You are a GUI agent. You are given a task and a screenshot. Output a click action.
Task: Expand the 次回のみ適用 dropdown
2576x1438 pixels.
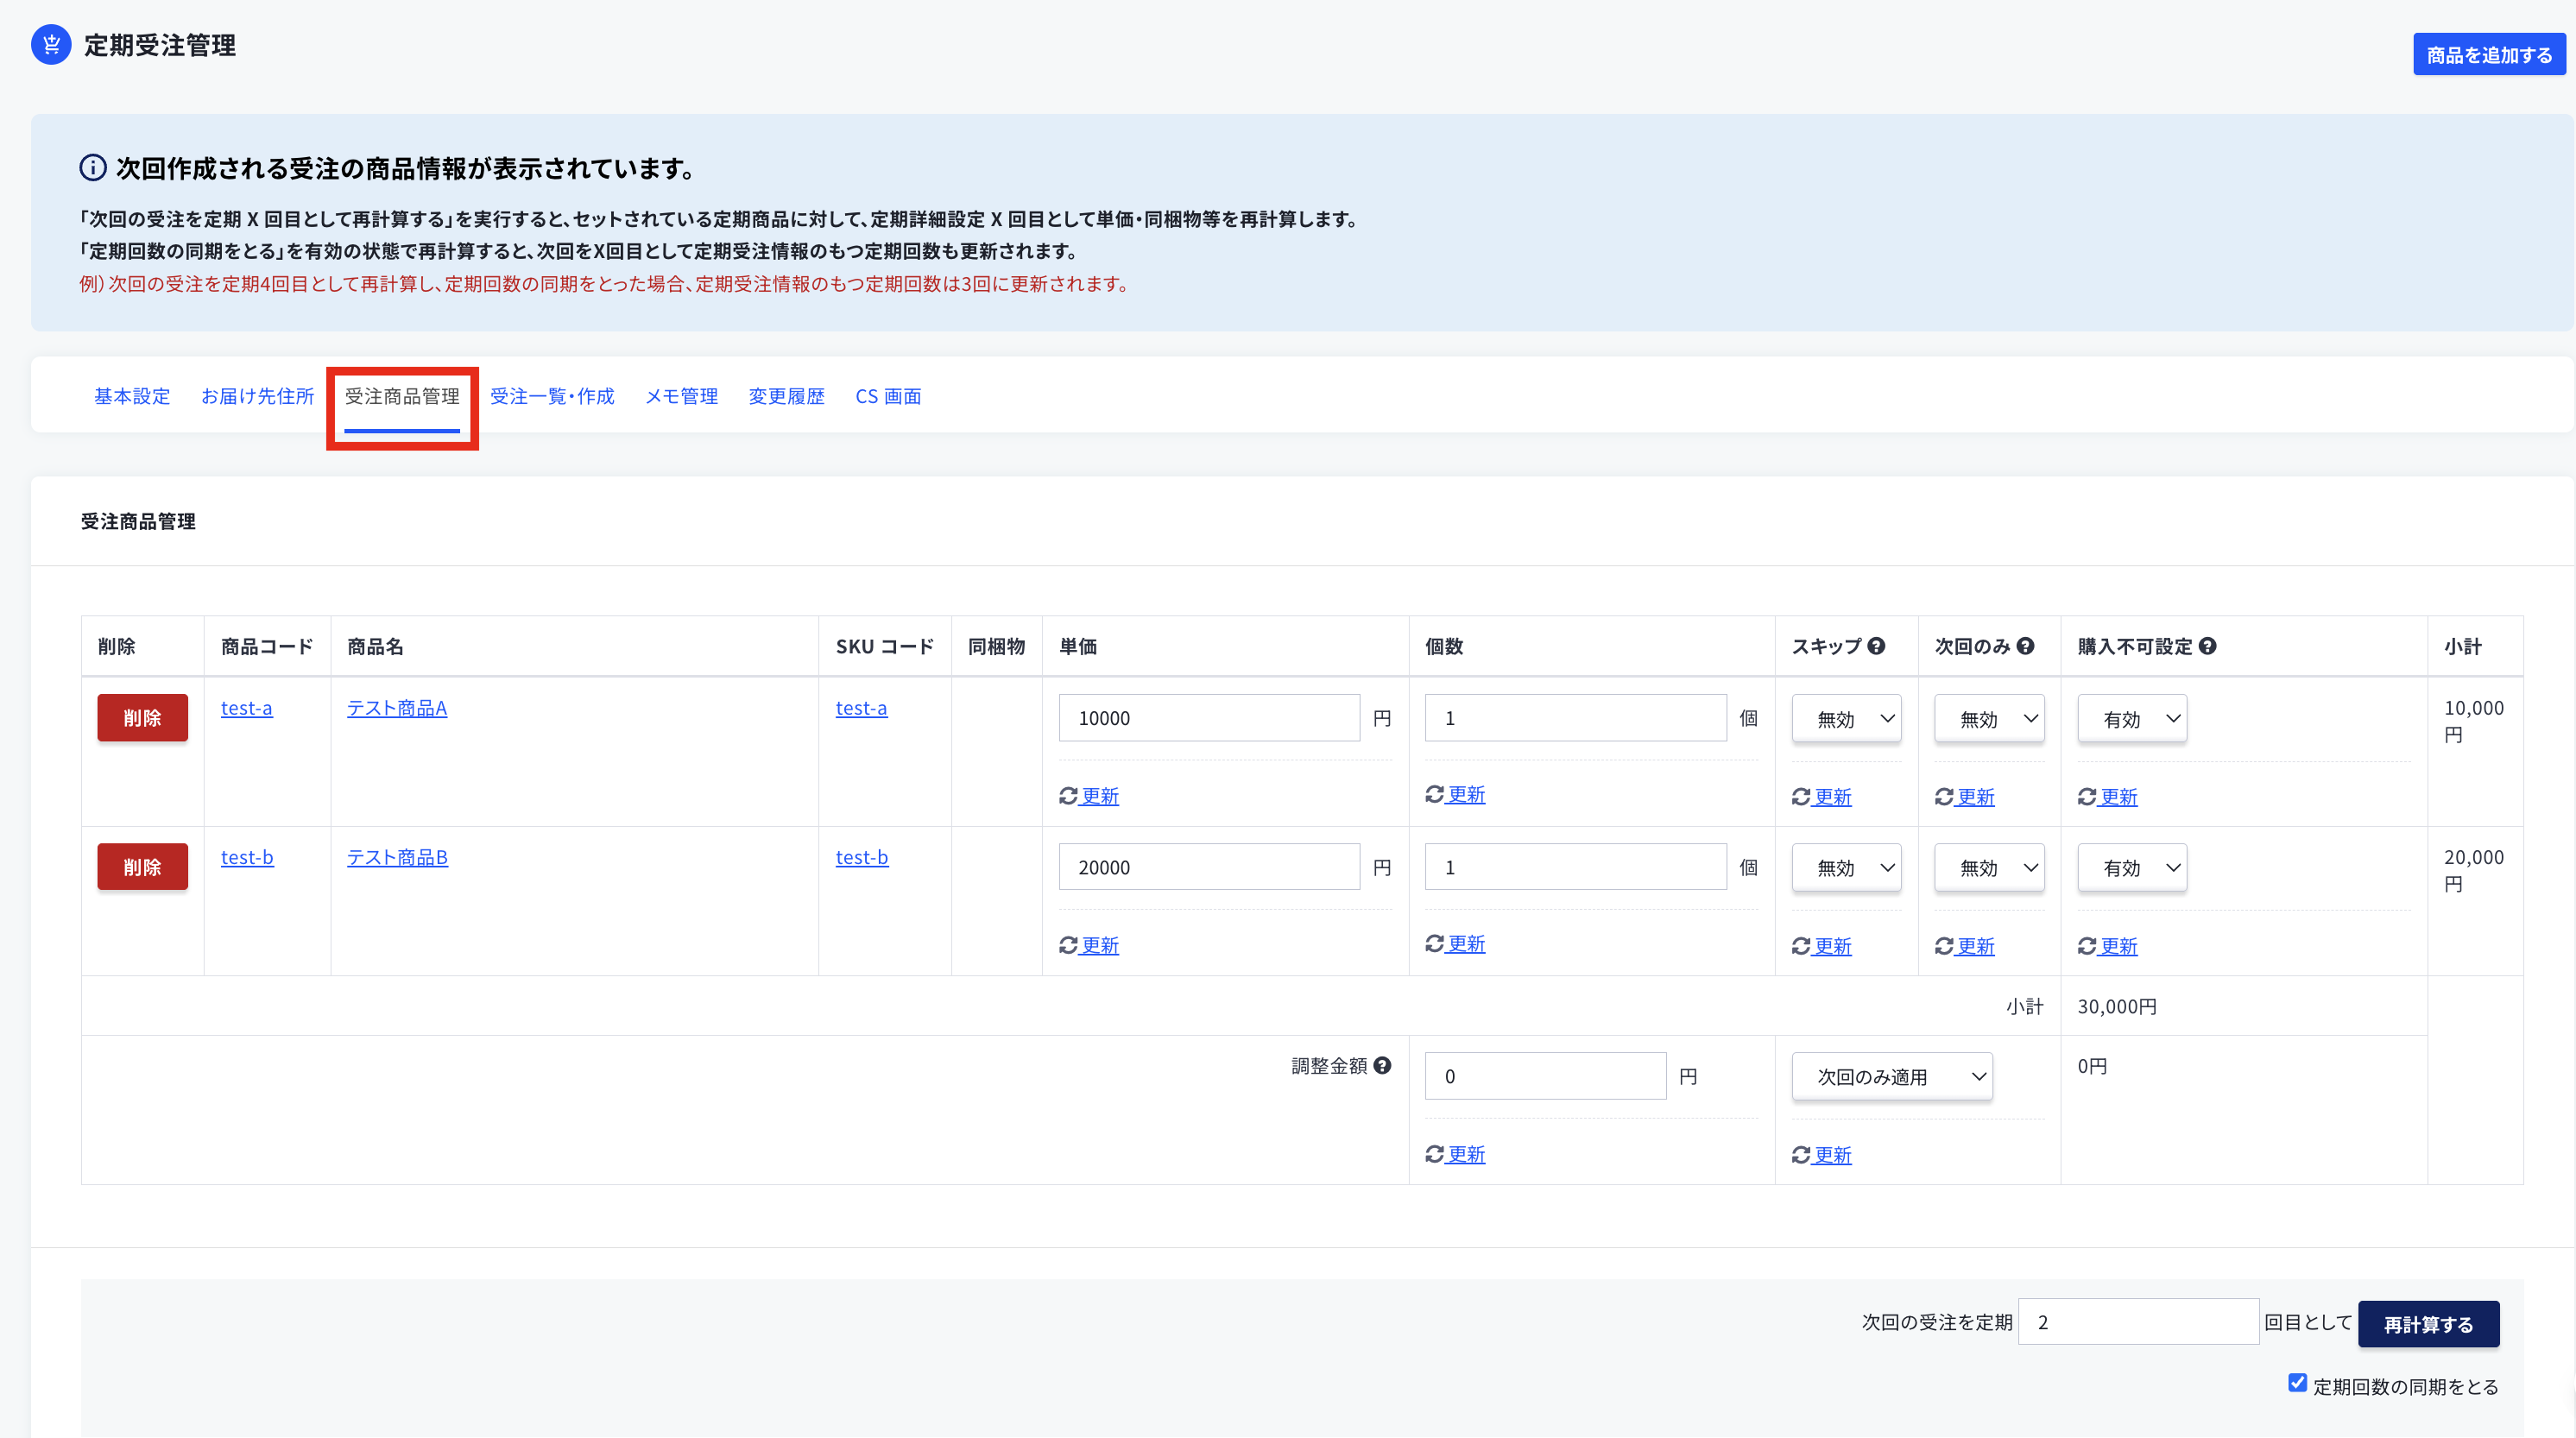[1892, 1076]
